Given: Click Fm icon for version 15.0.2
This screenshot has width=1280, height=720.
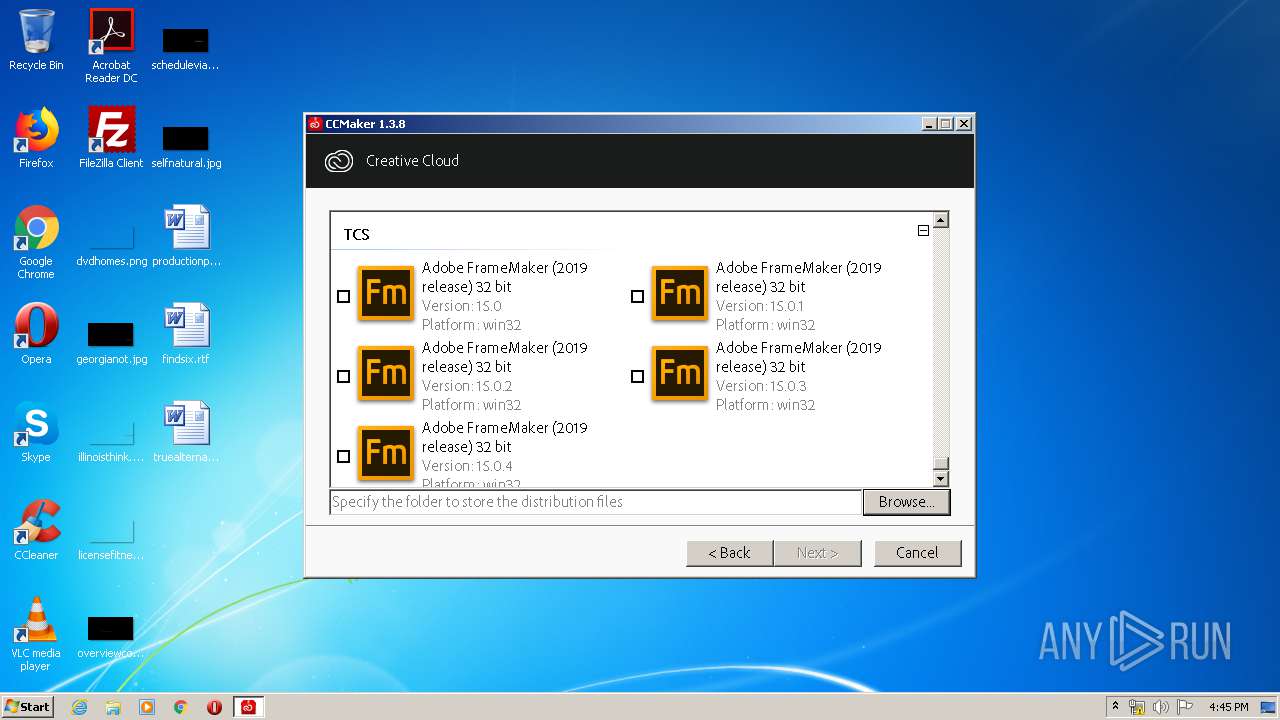Looking at the screenshot, I should 386,374.
